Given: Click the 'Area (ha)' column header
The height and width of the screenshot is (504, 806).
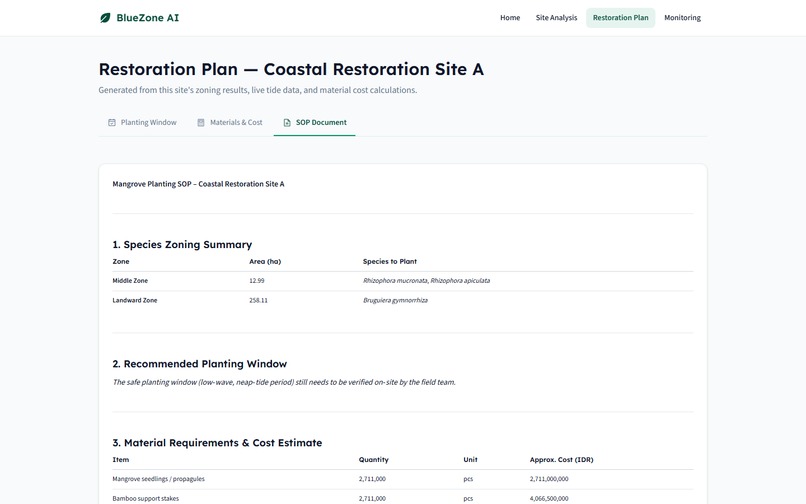Looking at the screenshot, I should coord(265,261).
